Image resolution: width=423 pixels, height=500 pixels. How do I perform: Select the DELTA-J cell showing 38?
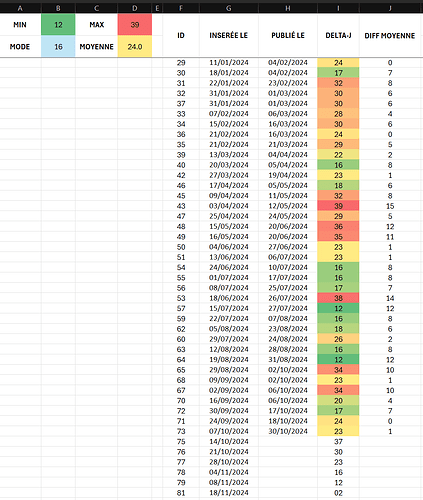pos(338,298)
